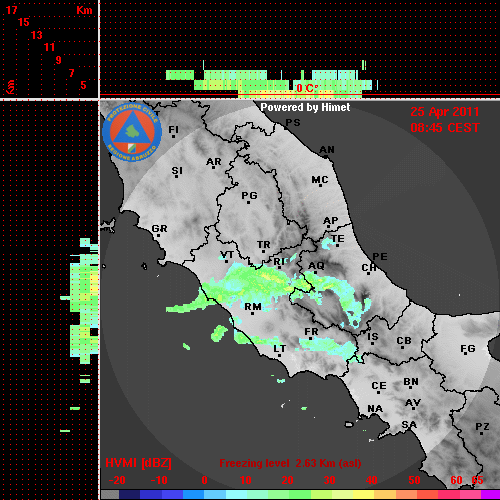Click the 'Powered by Himet' text
The image size is (500, 500).
pos(305,107)
